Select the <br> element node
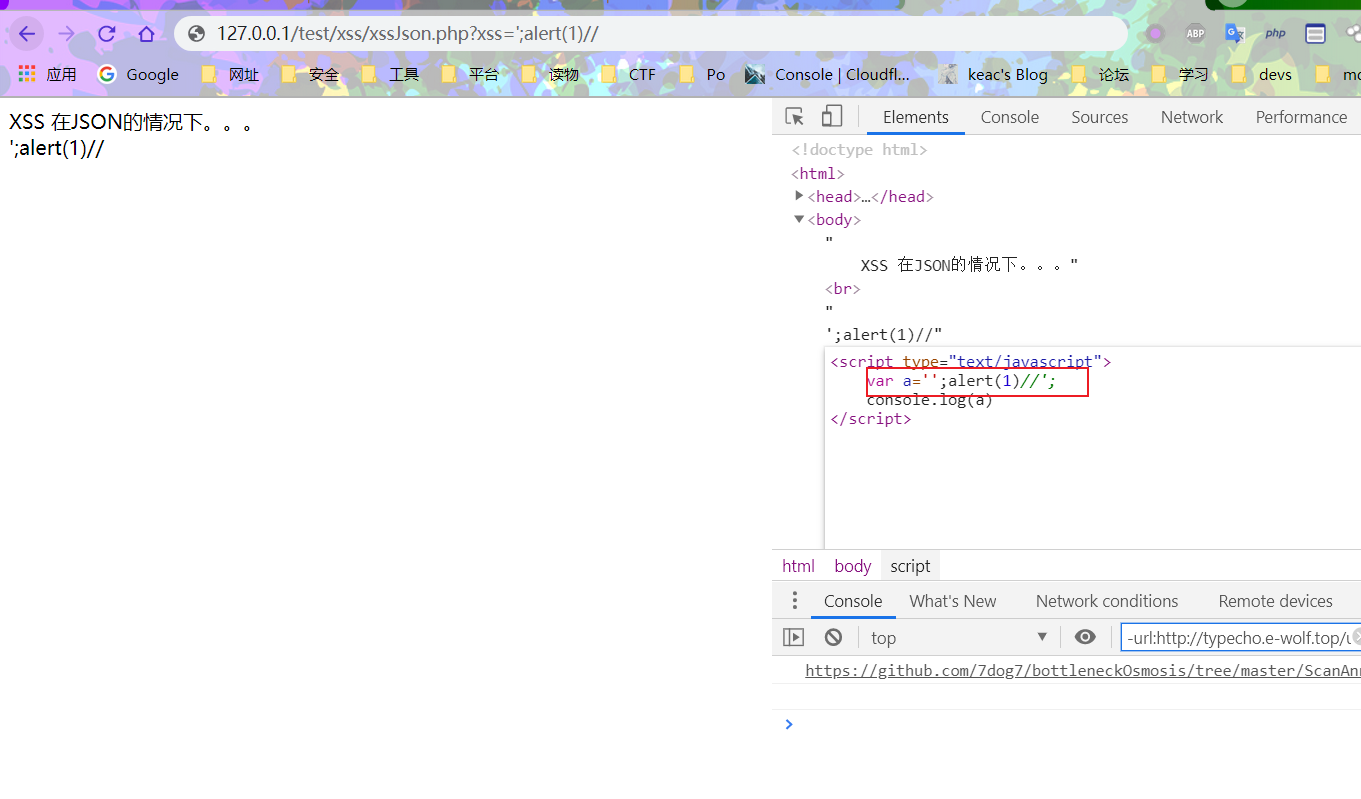 click(x=843, y=288)
